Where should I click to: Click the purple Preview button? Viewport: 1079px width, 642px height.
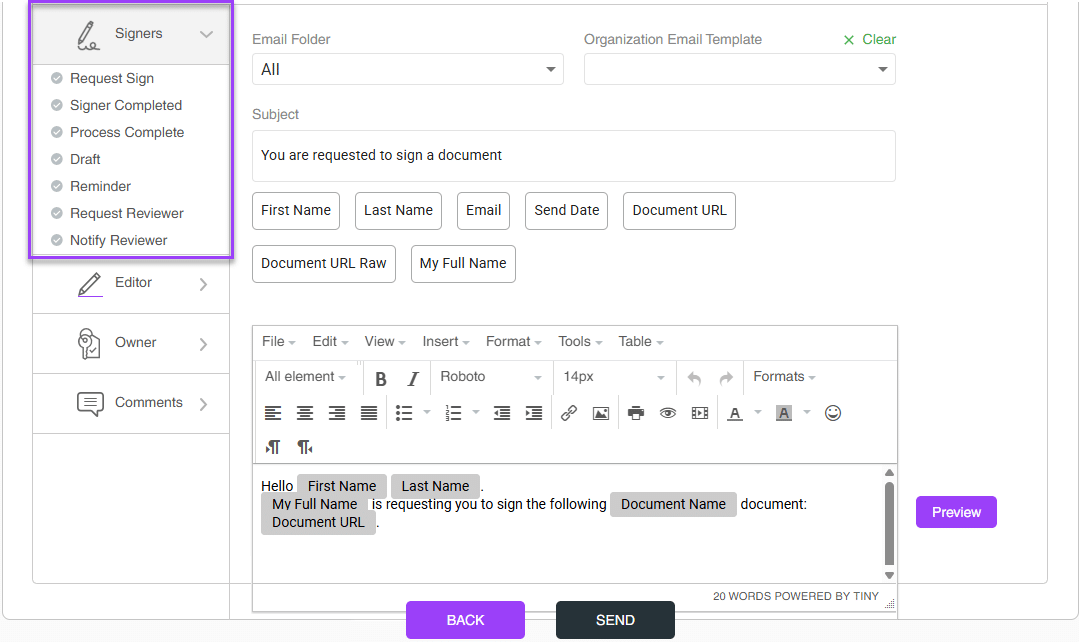click(956, 512)
